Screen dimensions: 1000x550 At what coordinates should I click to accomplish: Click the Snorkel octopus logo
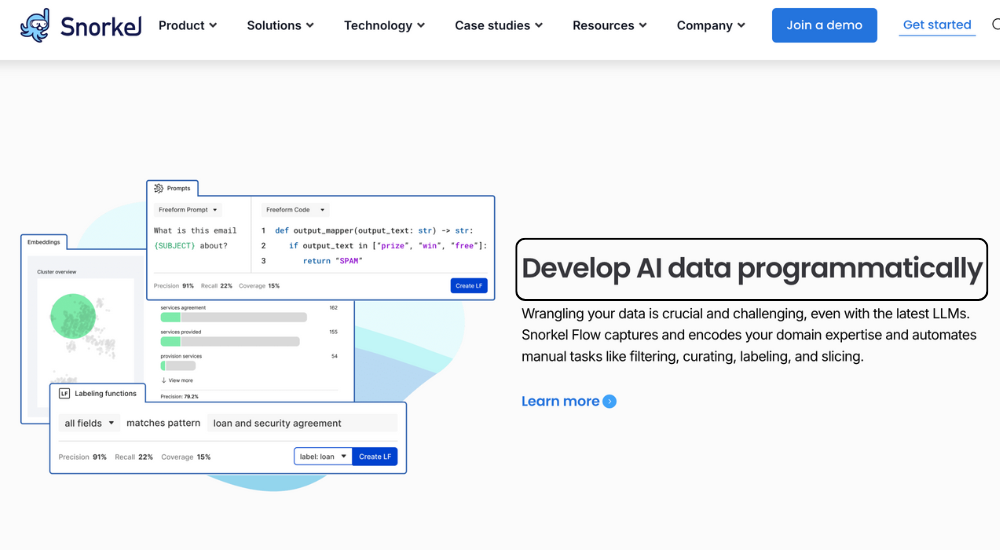[35, 26]
